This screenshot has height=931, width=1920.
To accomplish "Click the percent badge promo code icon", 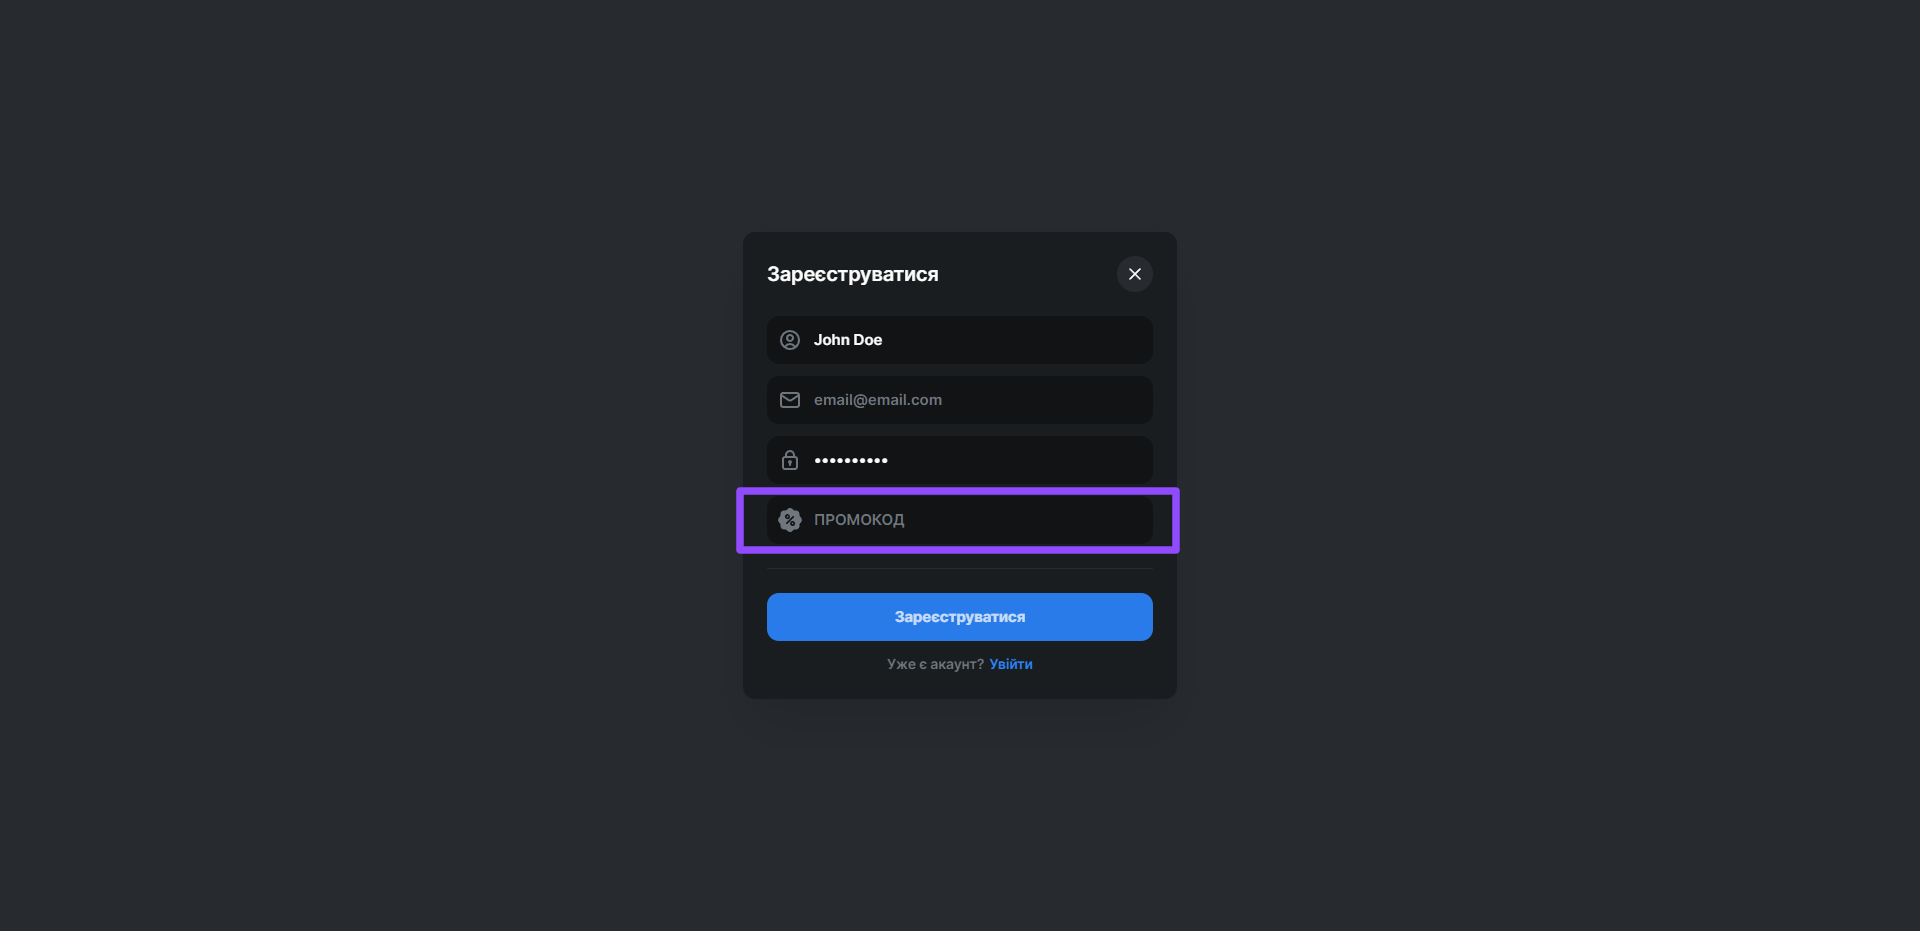I will point(790,520).
